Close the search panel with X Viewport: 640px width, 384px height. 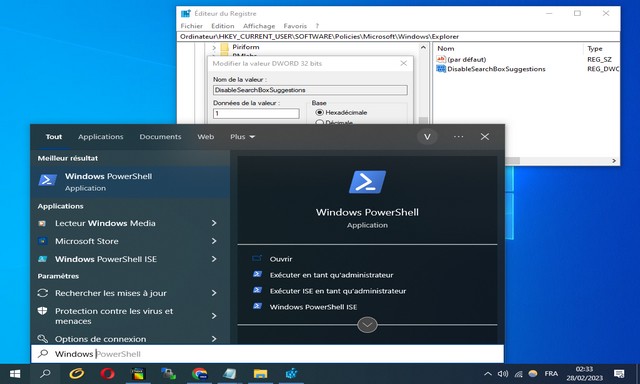484,137
